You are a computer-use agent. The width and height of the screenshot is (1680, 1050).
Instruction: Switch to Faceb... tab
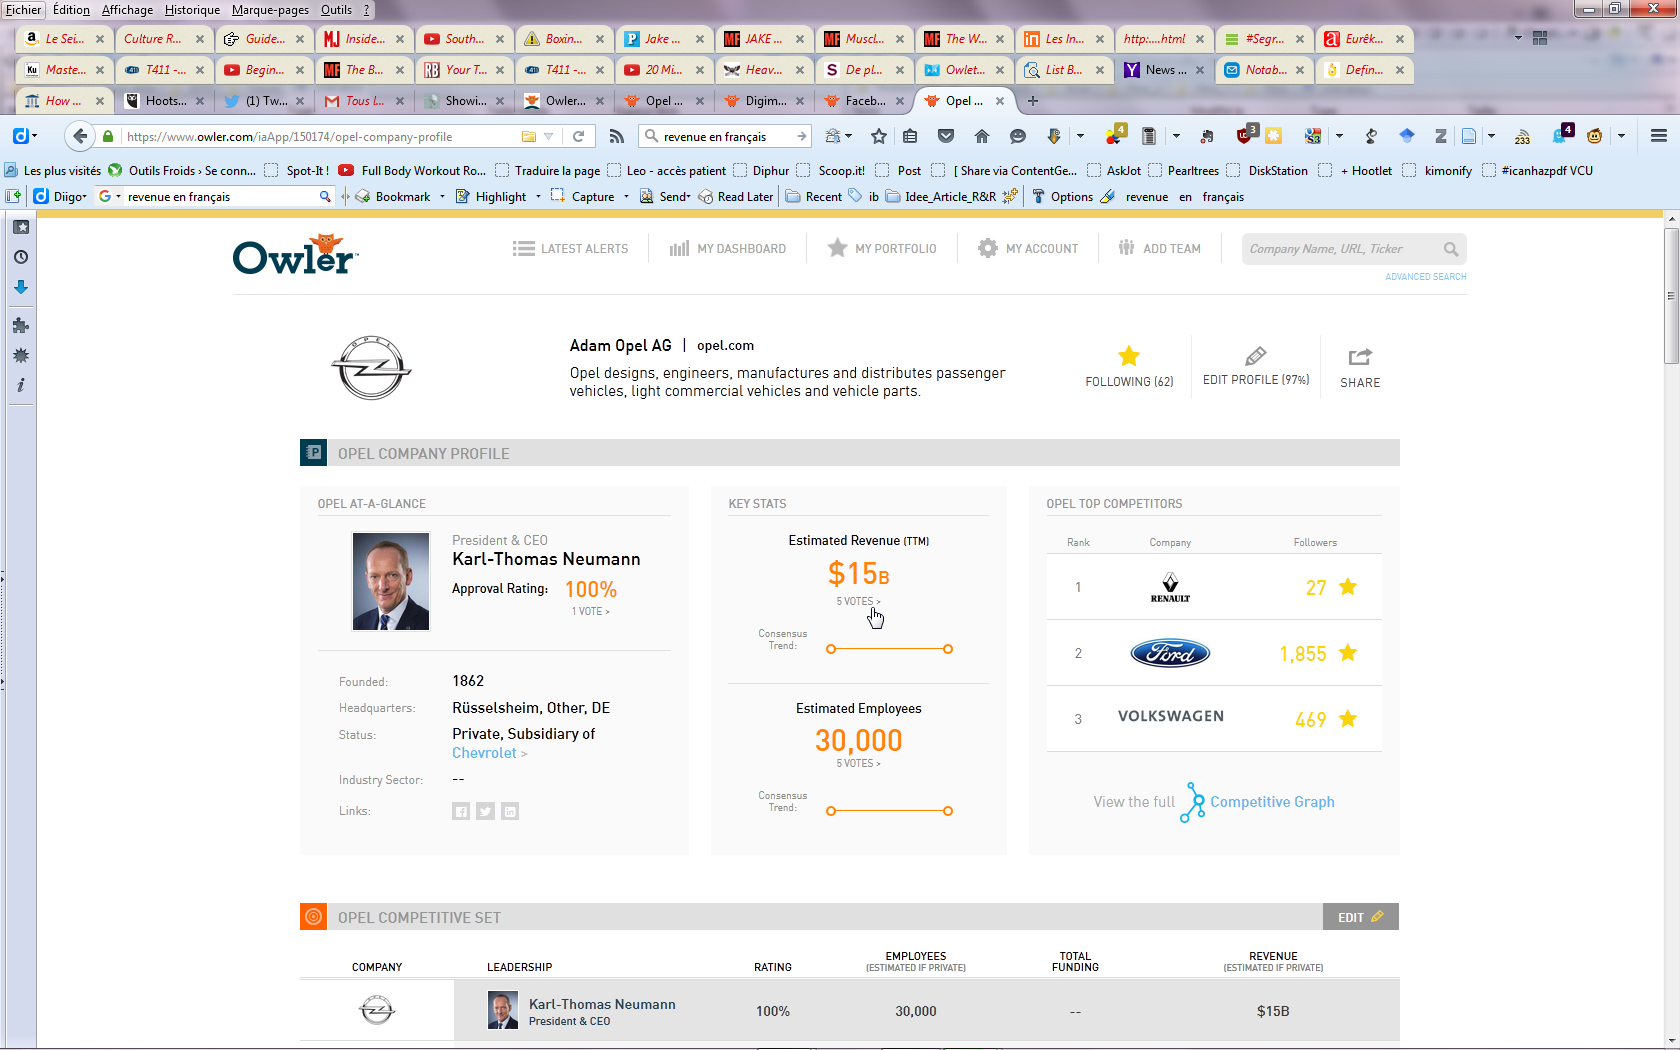pos(866,101)
